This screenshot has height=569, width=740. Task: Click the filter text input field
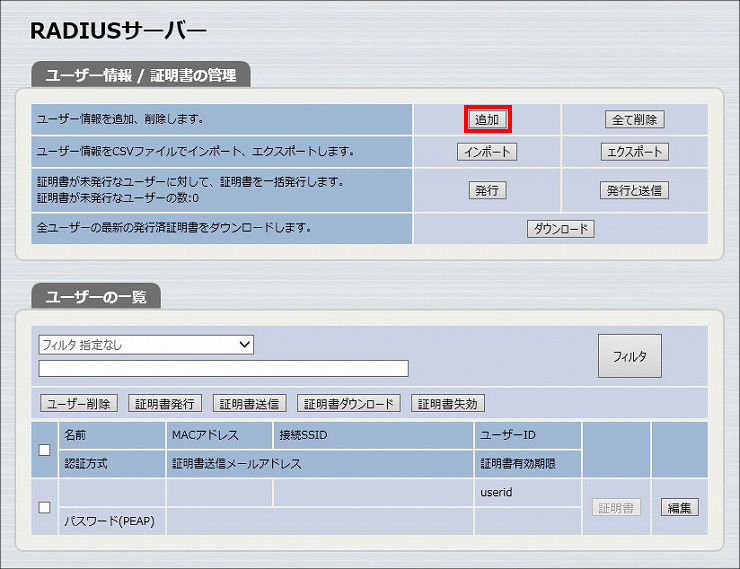[223, 368]
